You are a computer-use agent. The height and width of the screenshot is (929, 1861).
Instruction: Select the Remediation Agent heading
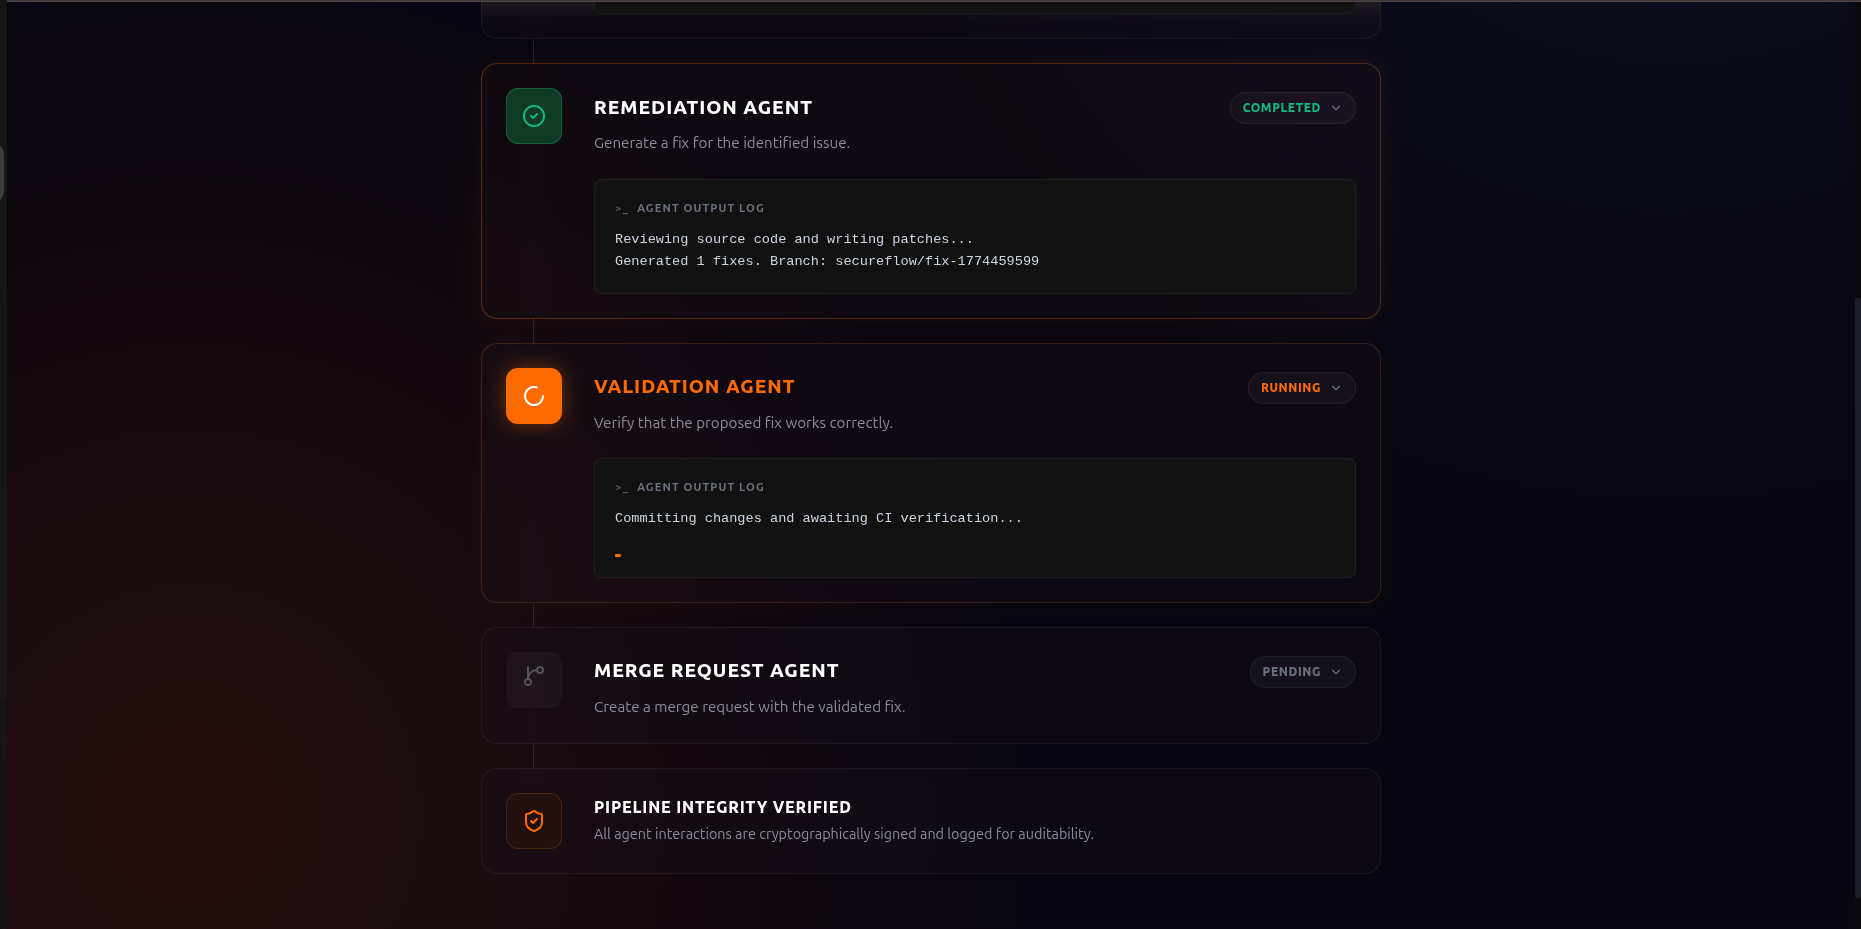tap(703, 108)
